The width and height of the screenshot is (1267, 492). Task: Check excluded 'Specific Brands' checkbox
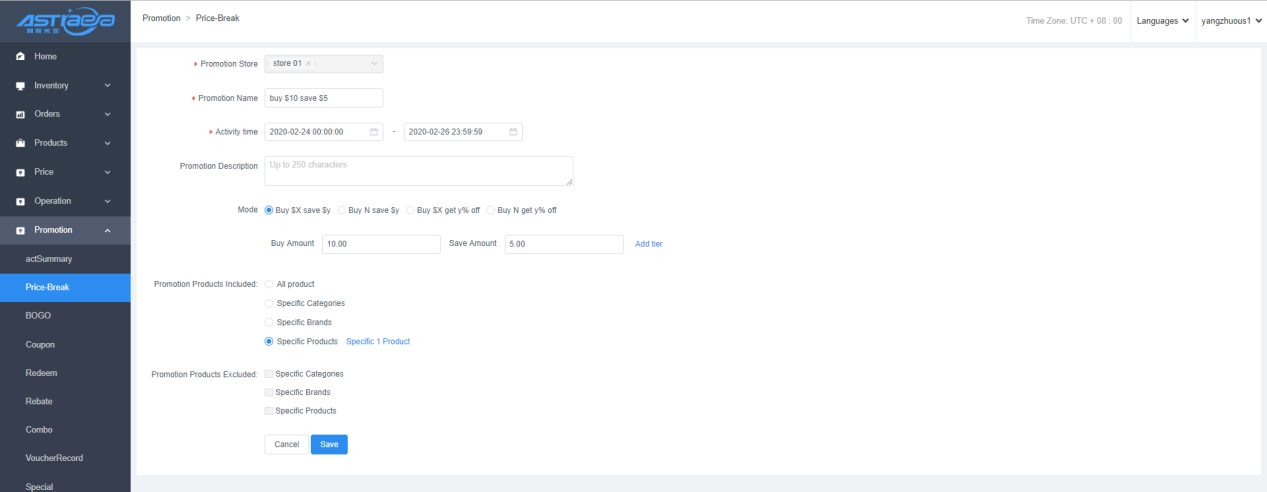coord(268,392)
